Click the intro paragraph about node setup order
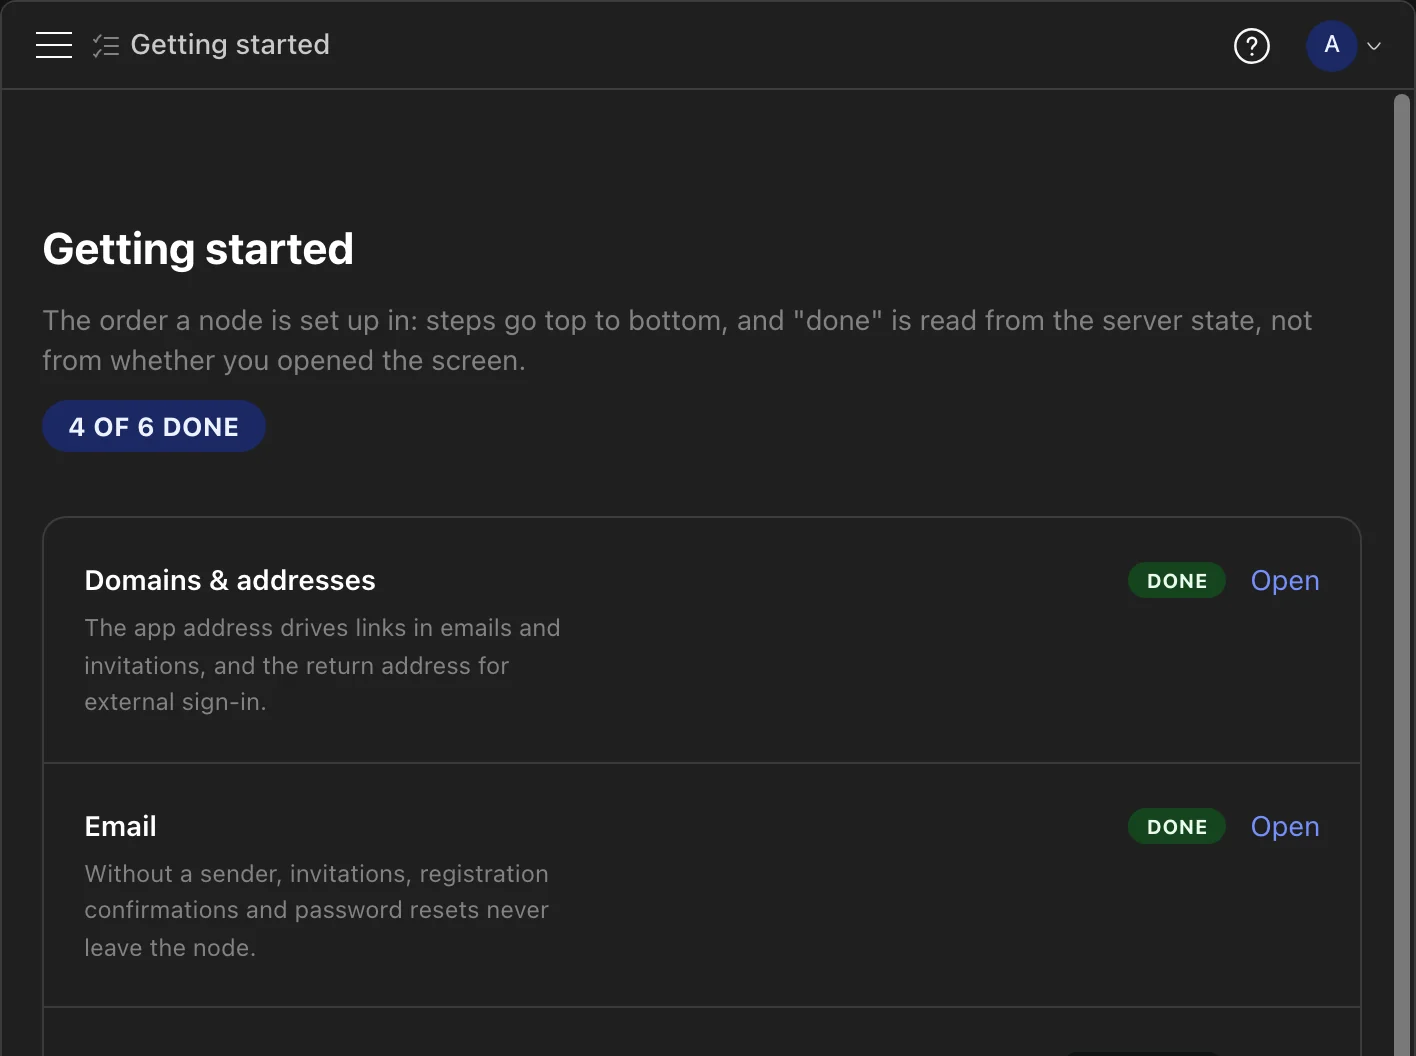1416x1056 pixels. pos(677,340)
